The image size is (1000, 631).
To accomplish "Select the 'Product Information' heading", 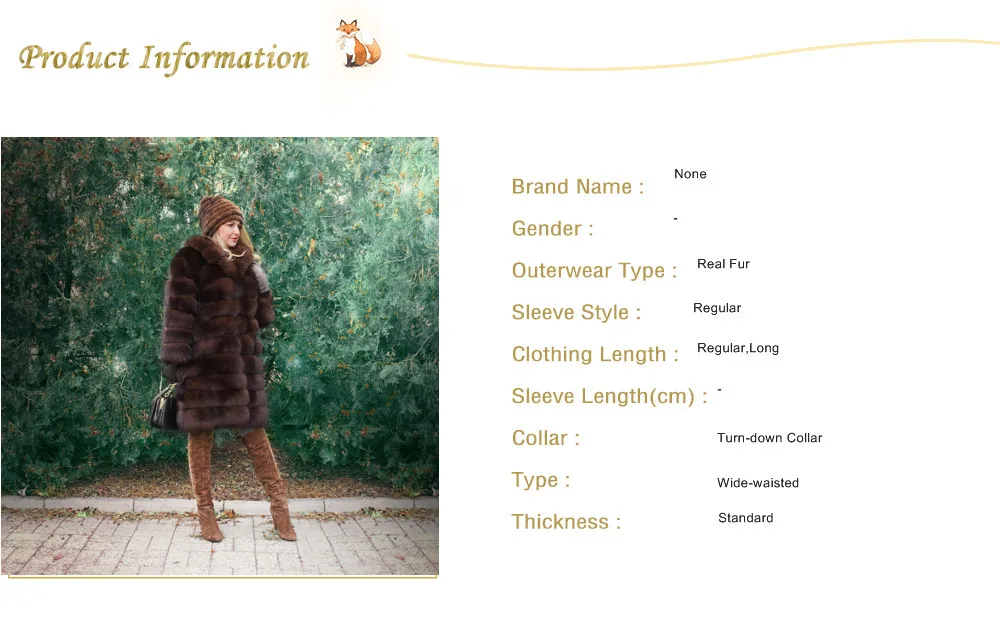I will pos(164,58).
